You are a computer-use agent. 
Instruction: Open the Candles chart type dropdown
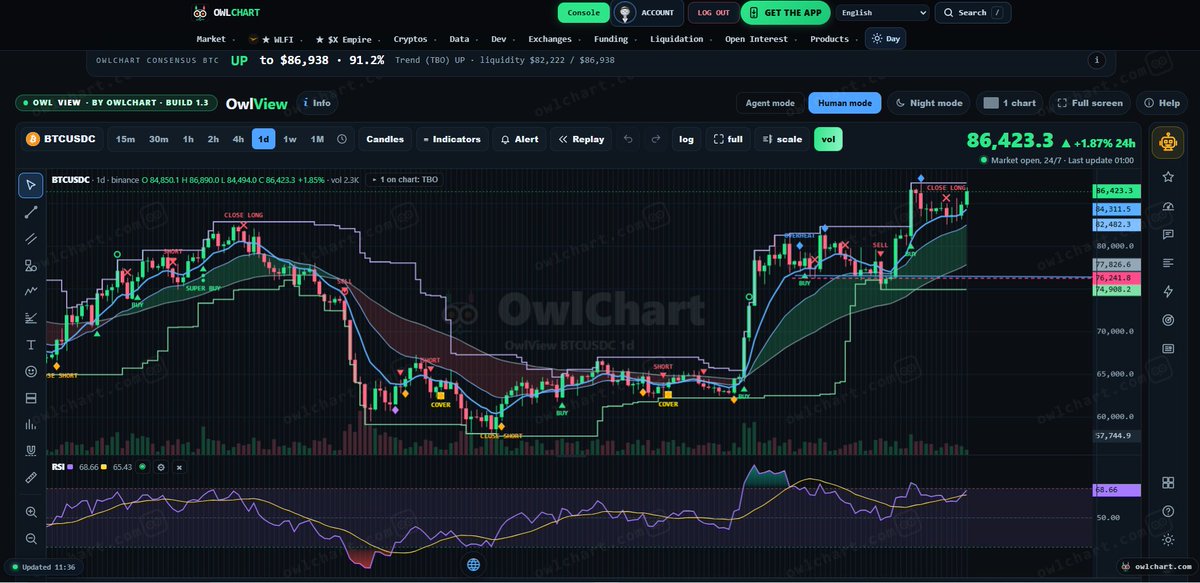click(x=385, y=139)
